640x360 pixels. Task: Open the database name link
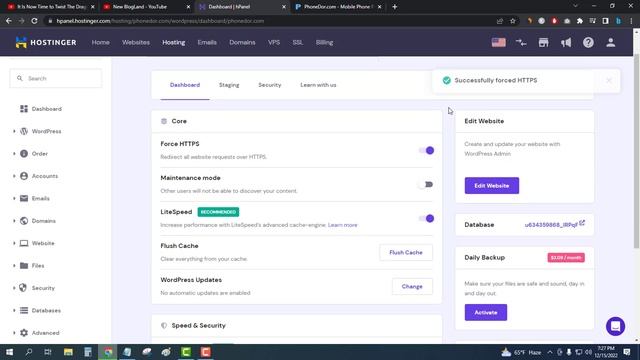[x=551, y=225]
